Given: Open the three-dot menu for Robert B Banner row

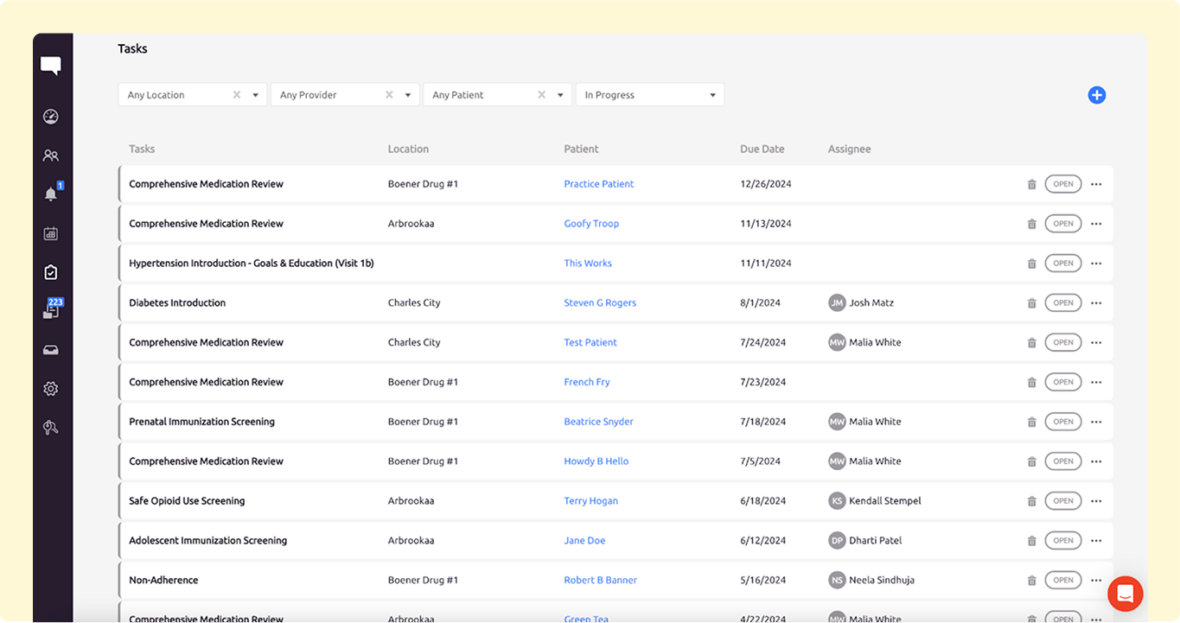Looking at the screenshot, I should pos(1096,580).
